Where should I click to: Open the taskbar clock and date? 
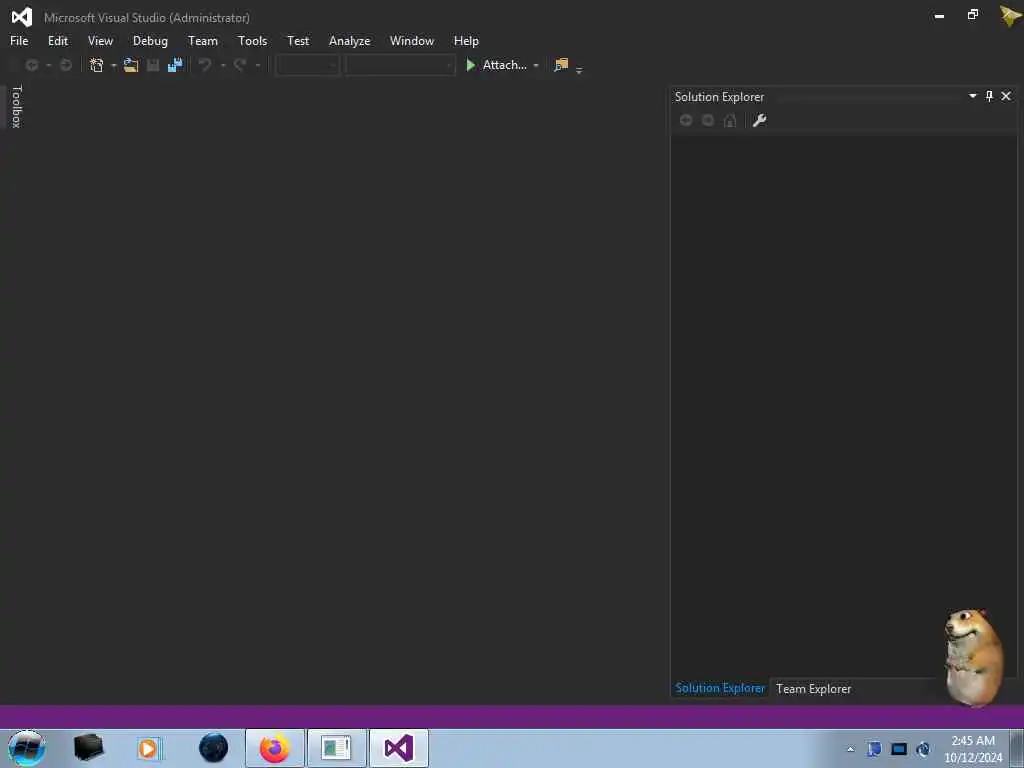point(973,749)
